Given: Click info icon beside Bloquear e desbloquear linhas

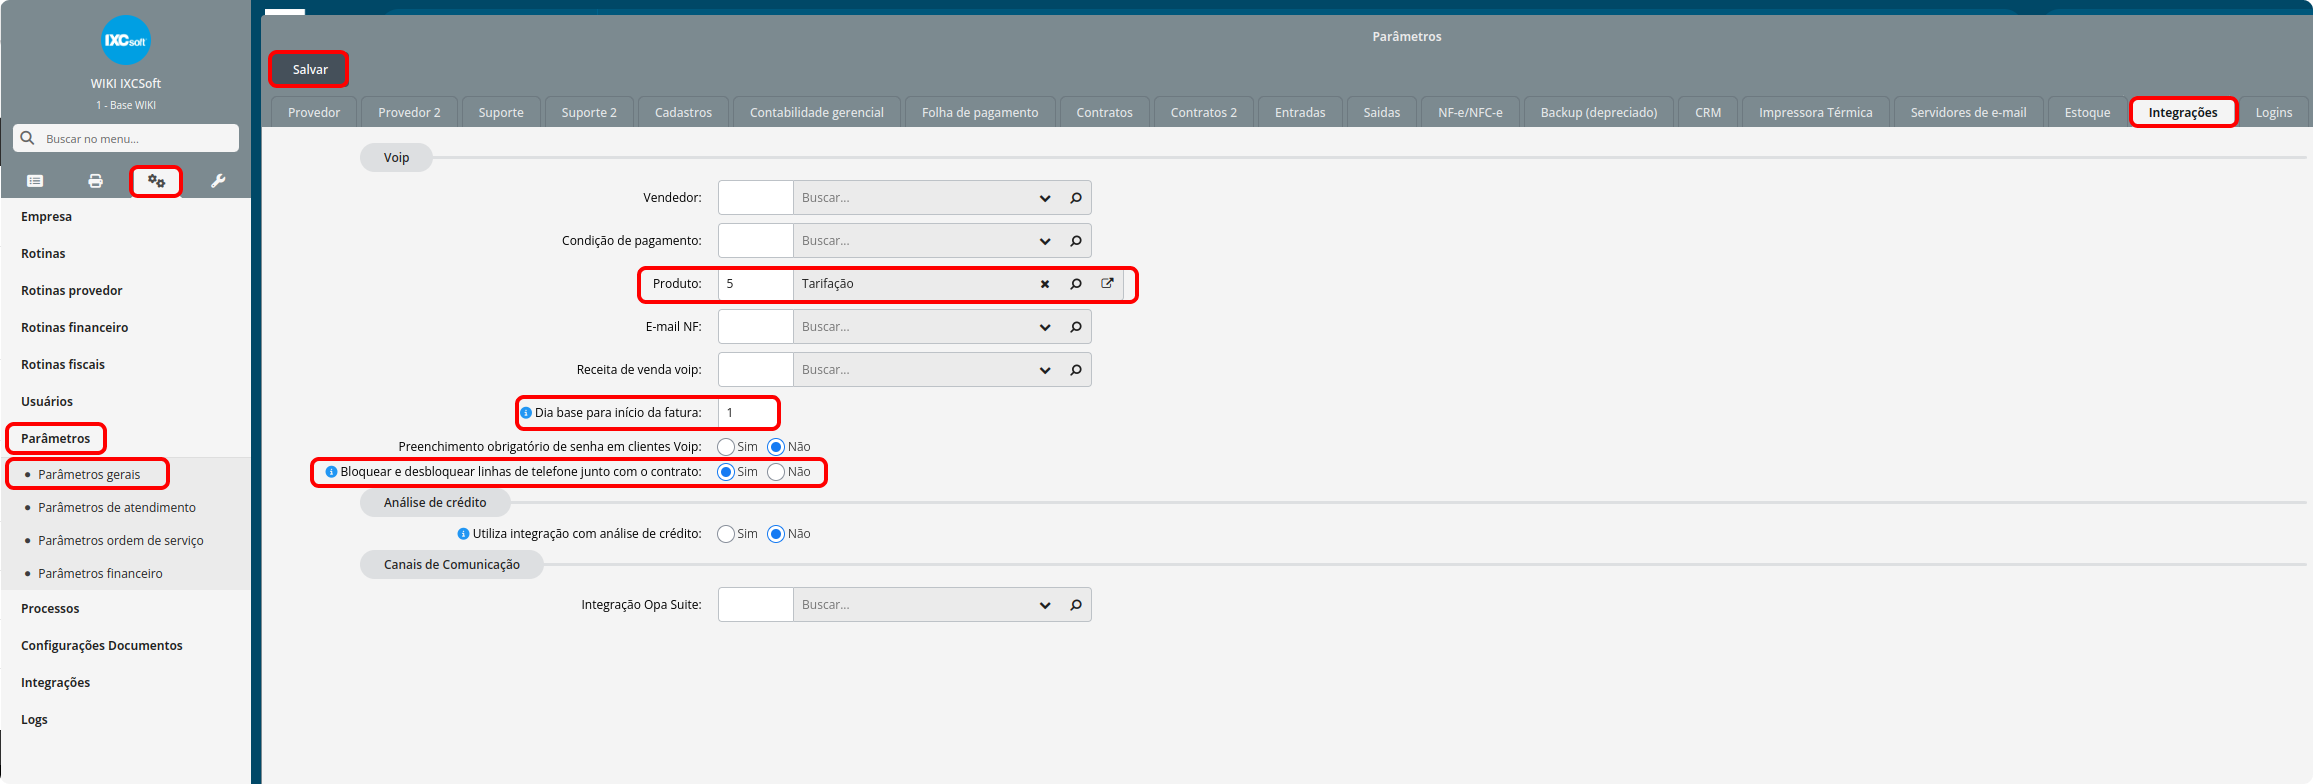Looking at the screenshot, I should click(x=331, y=472).
